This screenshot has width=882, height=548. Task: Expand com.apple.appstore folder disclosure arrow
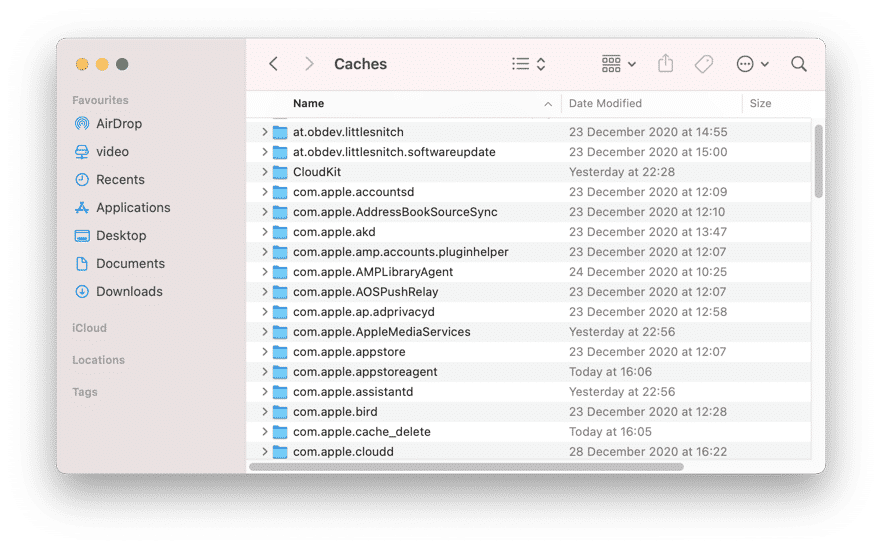click(x=264, y=352)
